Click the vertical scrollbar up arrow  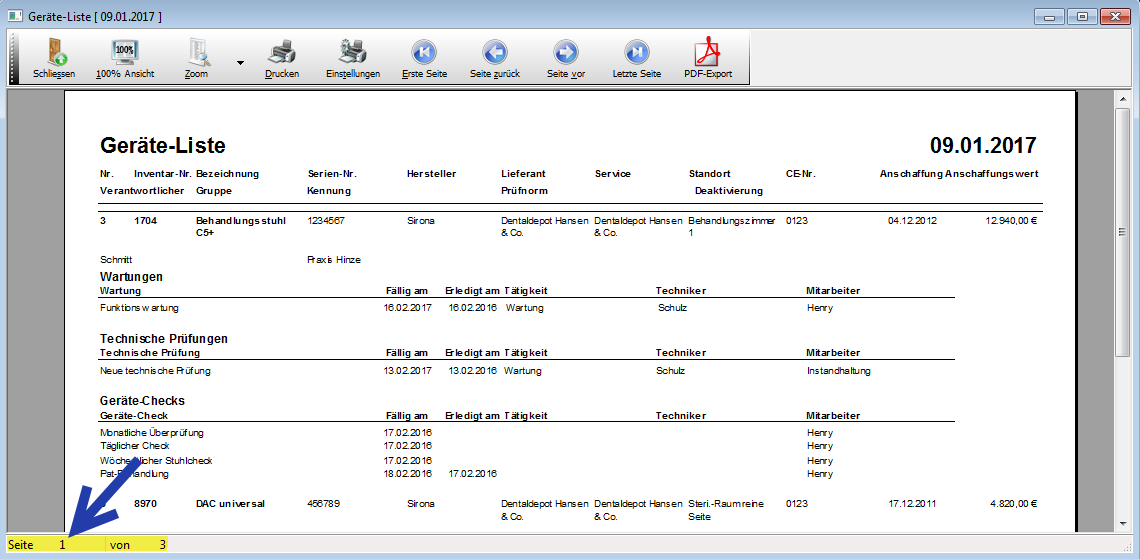(1122, 99)
